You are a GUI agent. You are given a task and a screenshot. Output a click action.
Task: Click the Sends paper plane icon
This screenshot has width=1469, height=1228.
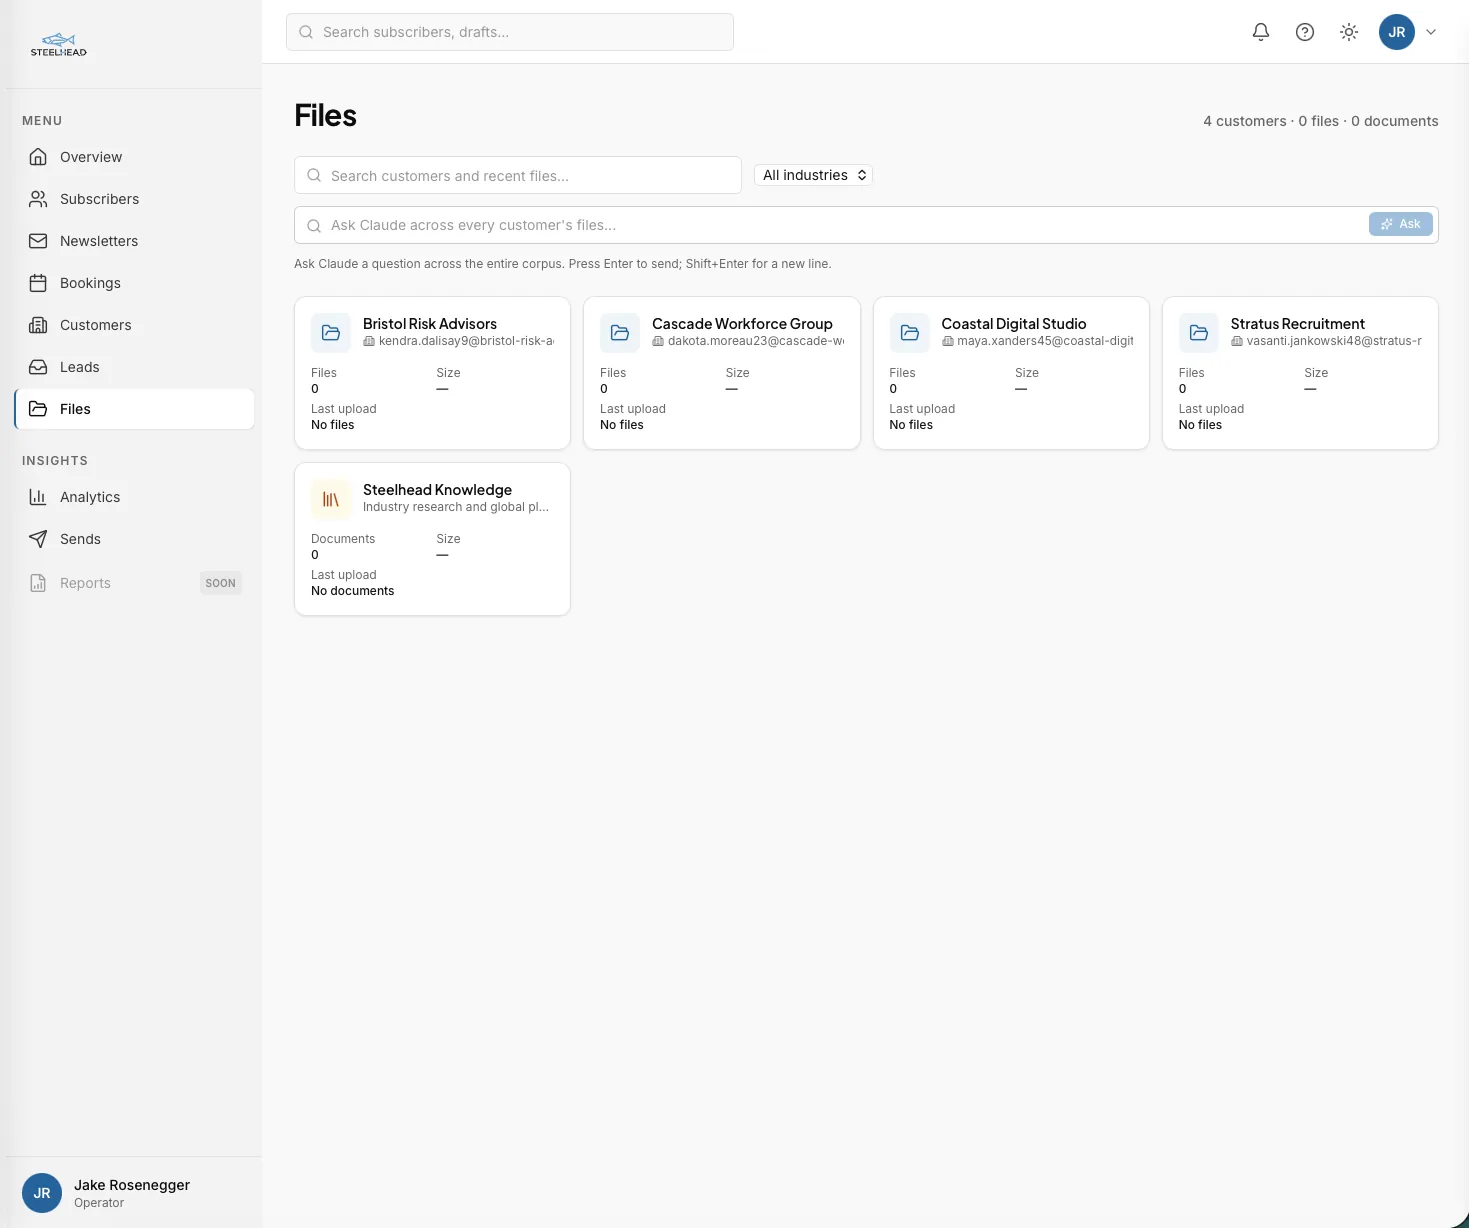point(38,539)
